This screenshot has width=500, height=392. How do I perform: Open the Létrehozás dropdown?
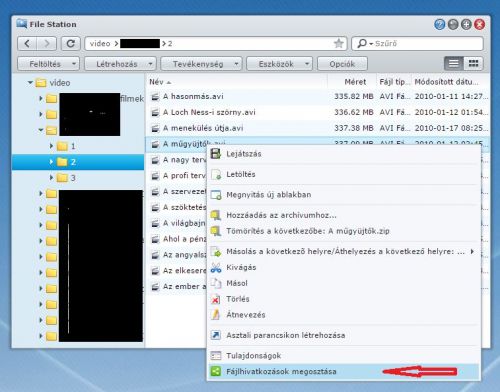120,64
